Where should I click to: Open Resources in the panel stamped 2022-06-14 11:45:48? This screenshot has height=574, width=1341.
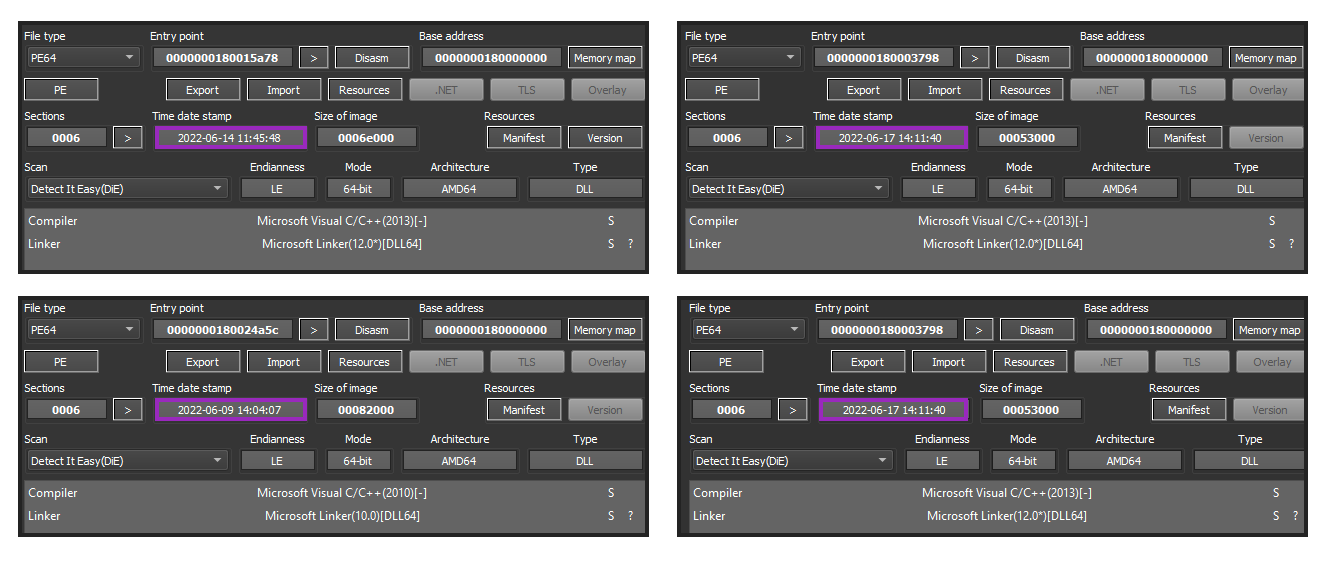point(364,90)
